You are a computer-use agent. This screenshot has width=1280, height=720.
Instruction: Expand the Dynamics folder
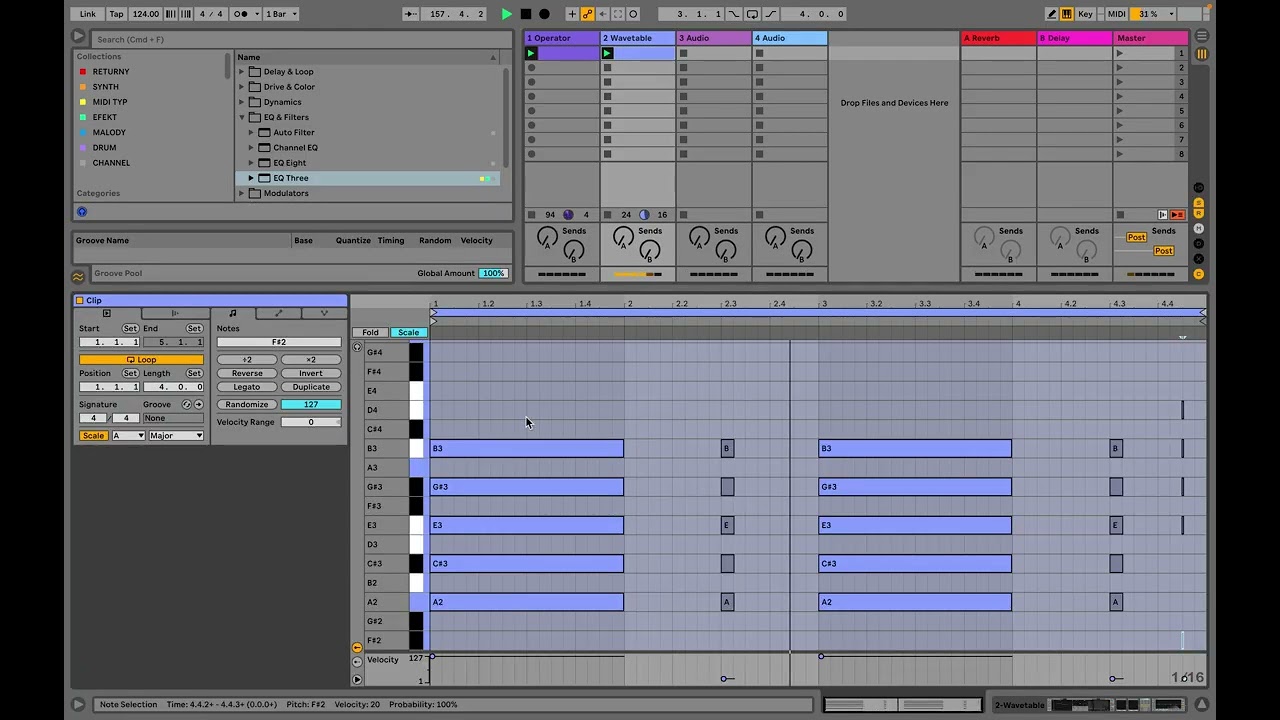tap(242, 102)
